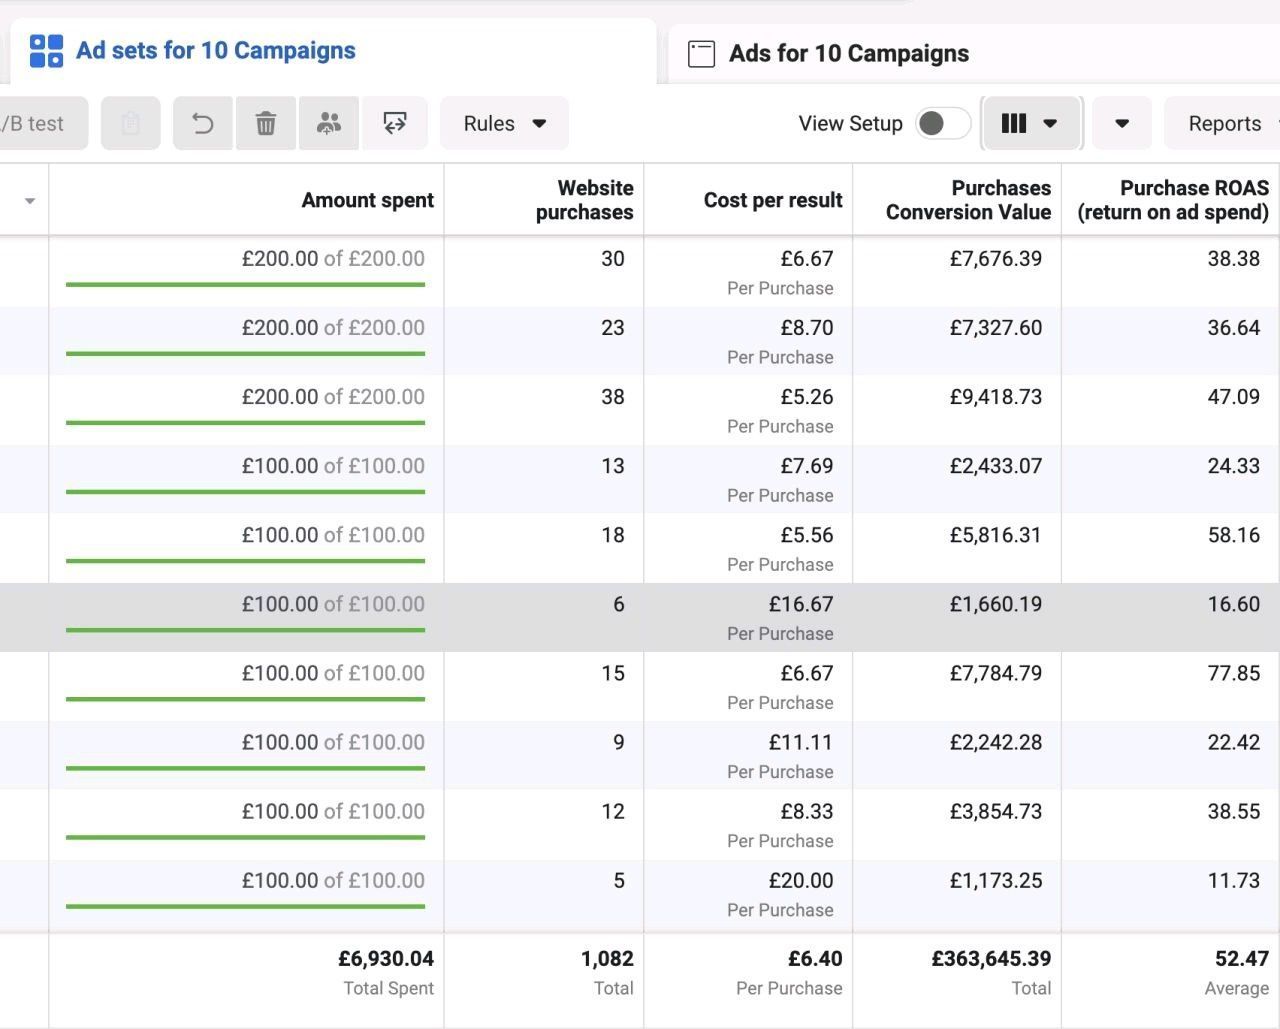Click the greyed-out clipboard paste icon
The width and height of the screenshot is (1280, 1029).
pos(131,124)
